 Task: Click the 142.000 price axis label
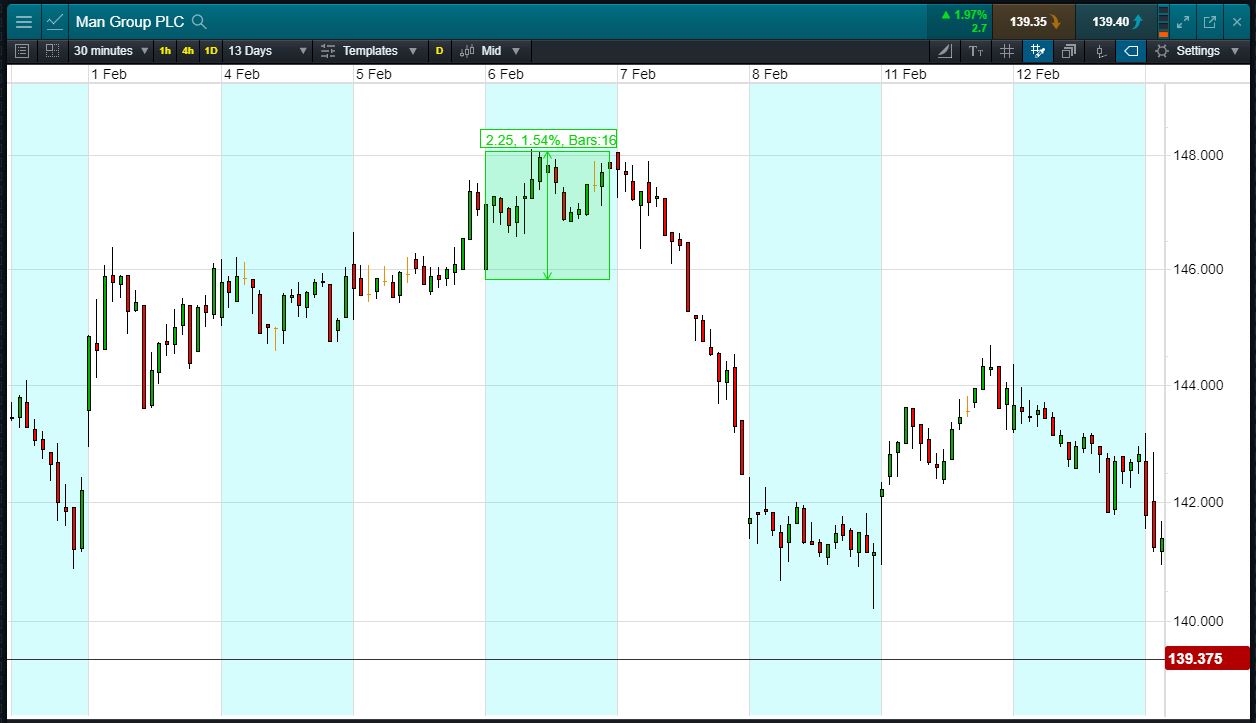1198,502
